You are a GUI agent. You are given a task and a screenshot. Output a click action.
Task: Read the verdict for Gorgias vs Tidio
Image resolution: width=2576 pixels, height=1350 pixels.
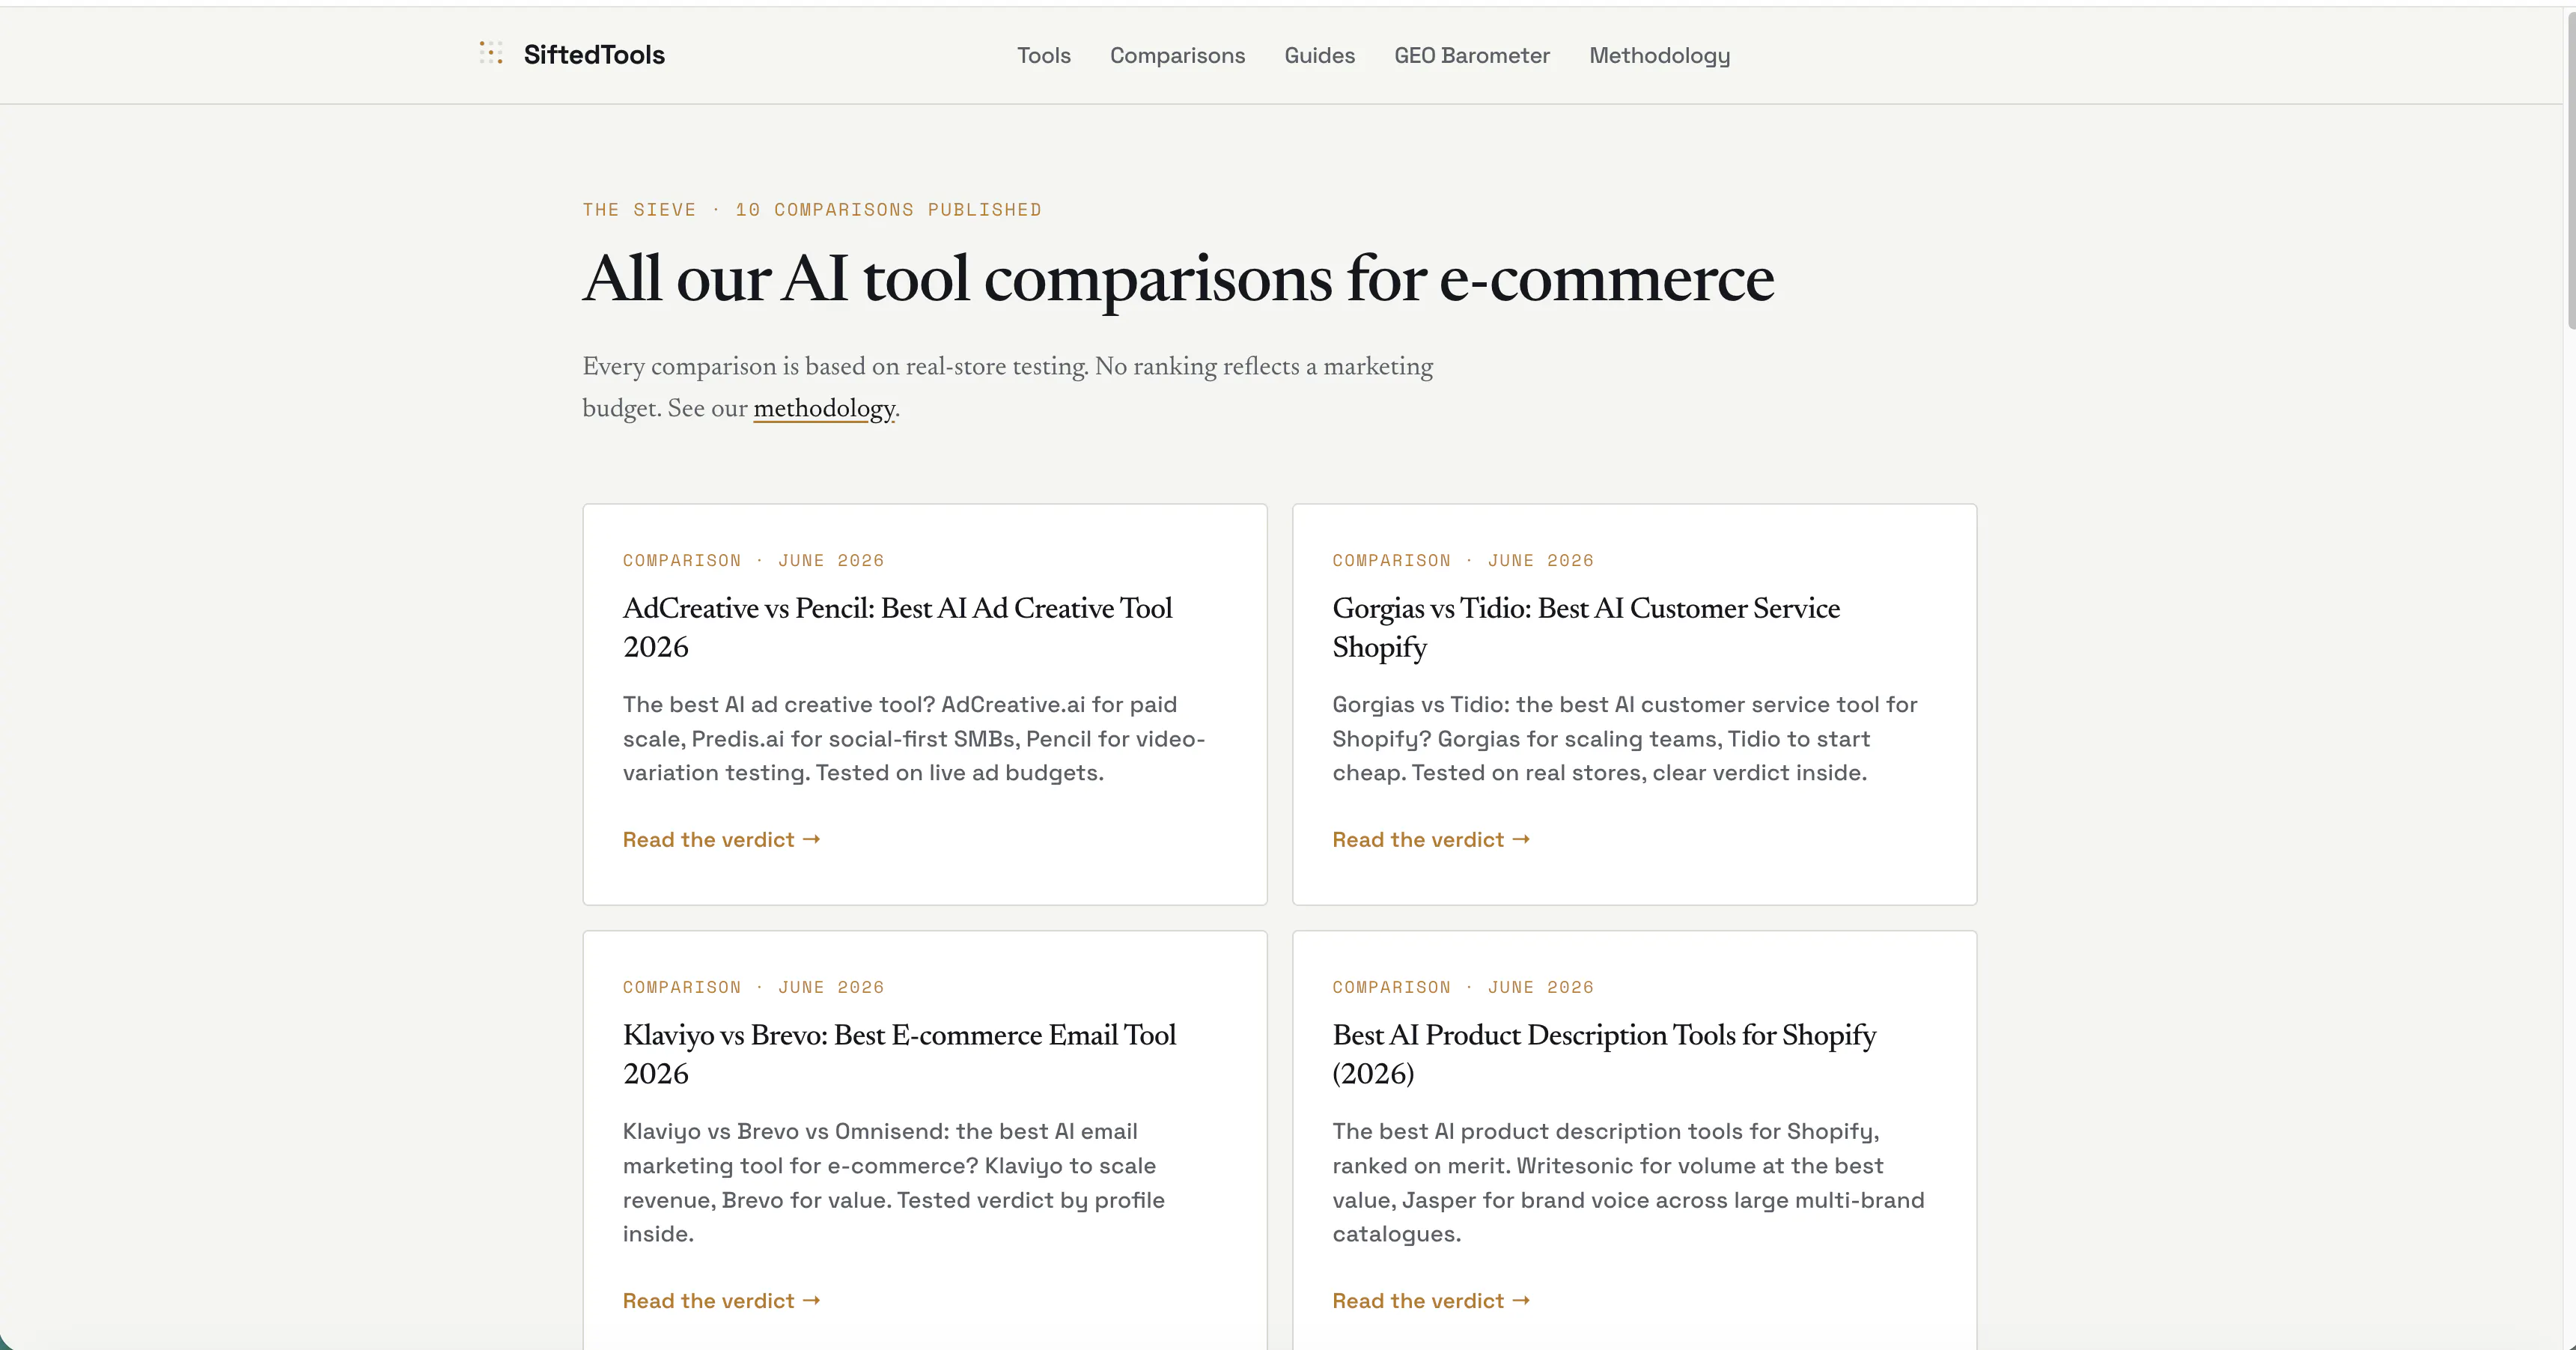coord(1431,840)
